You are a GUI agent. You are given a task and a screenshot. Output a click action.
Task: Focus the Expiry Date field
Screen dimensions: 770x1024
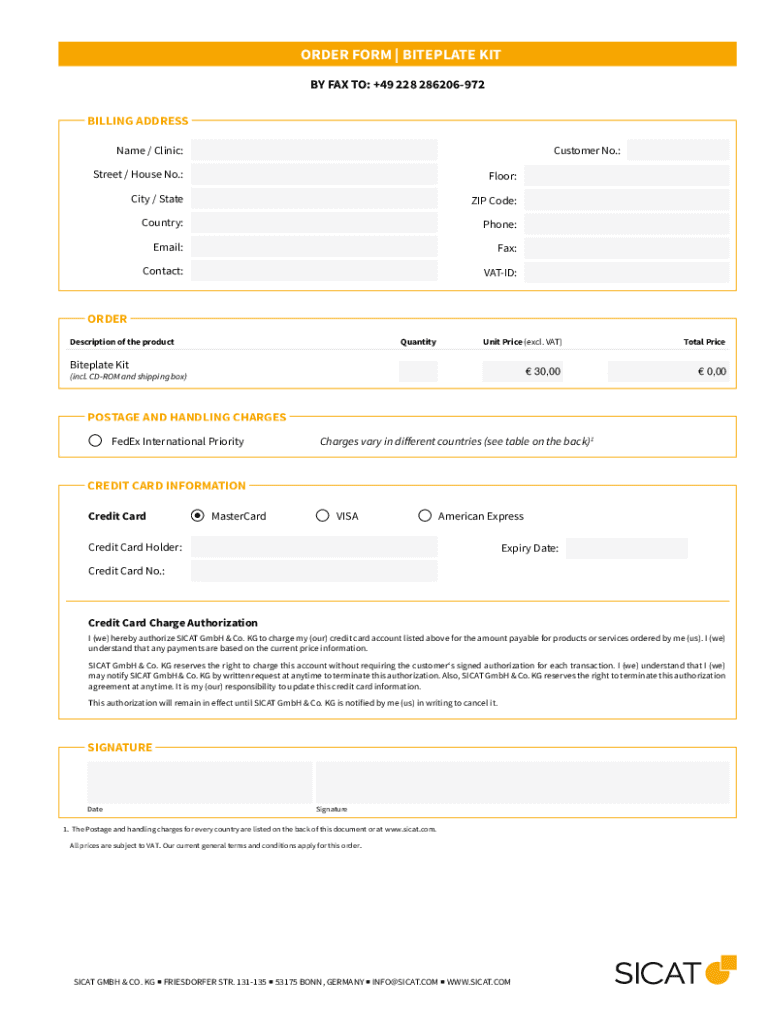(626, 548)
